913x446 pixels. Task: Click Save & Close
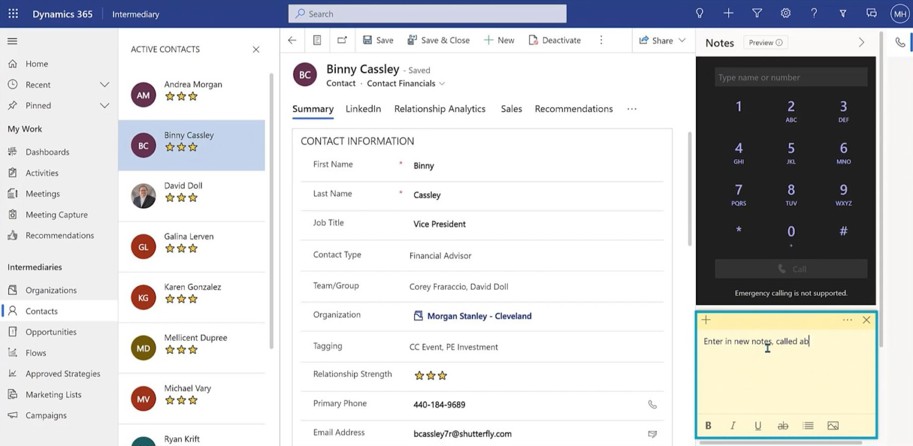click(438, 40)
